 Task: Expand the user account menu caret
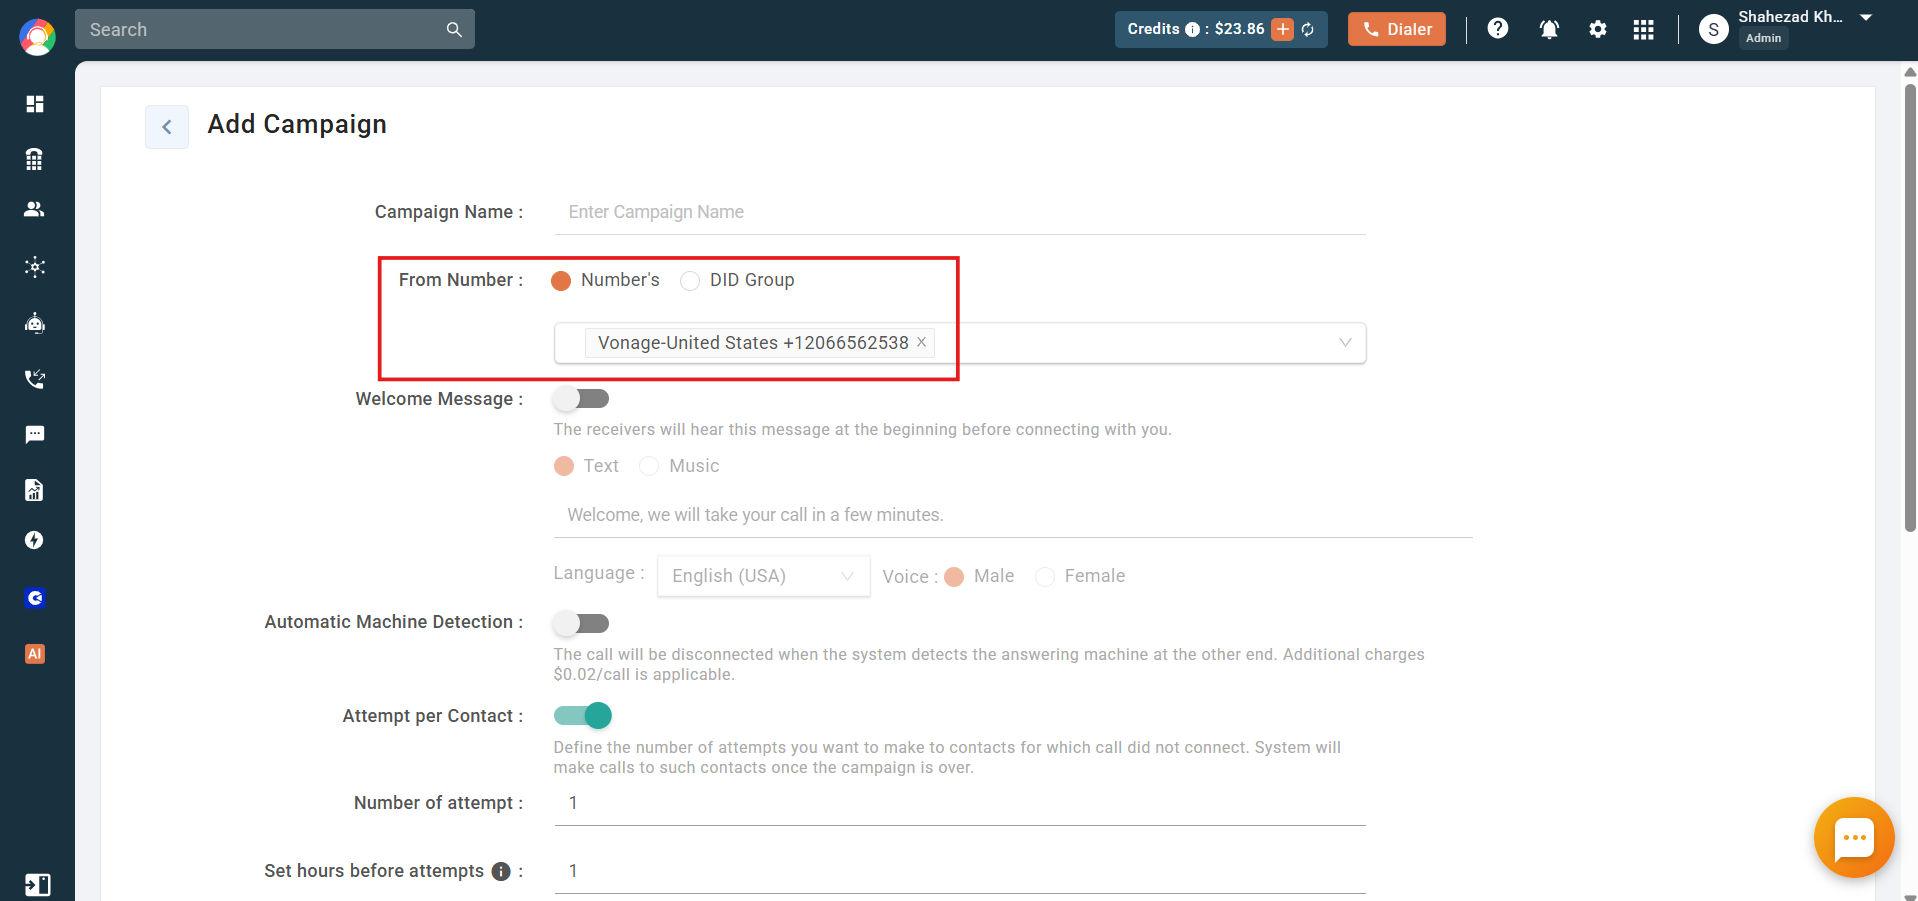(1866, 18)
